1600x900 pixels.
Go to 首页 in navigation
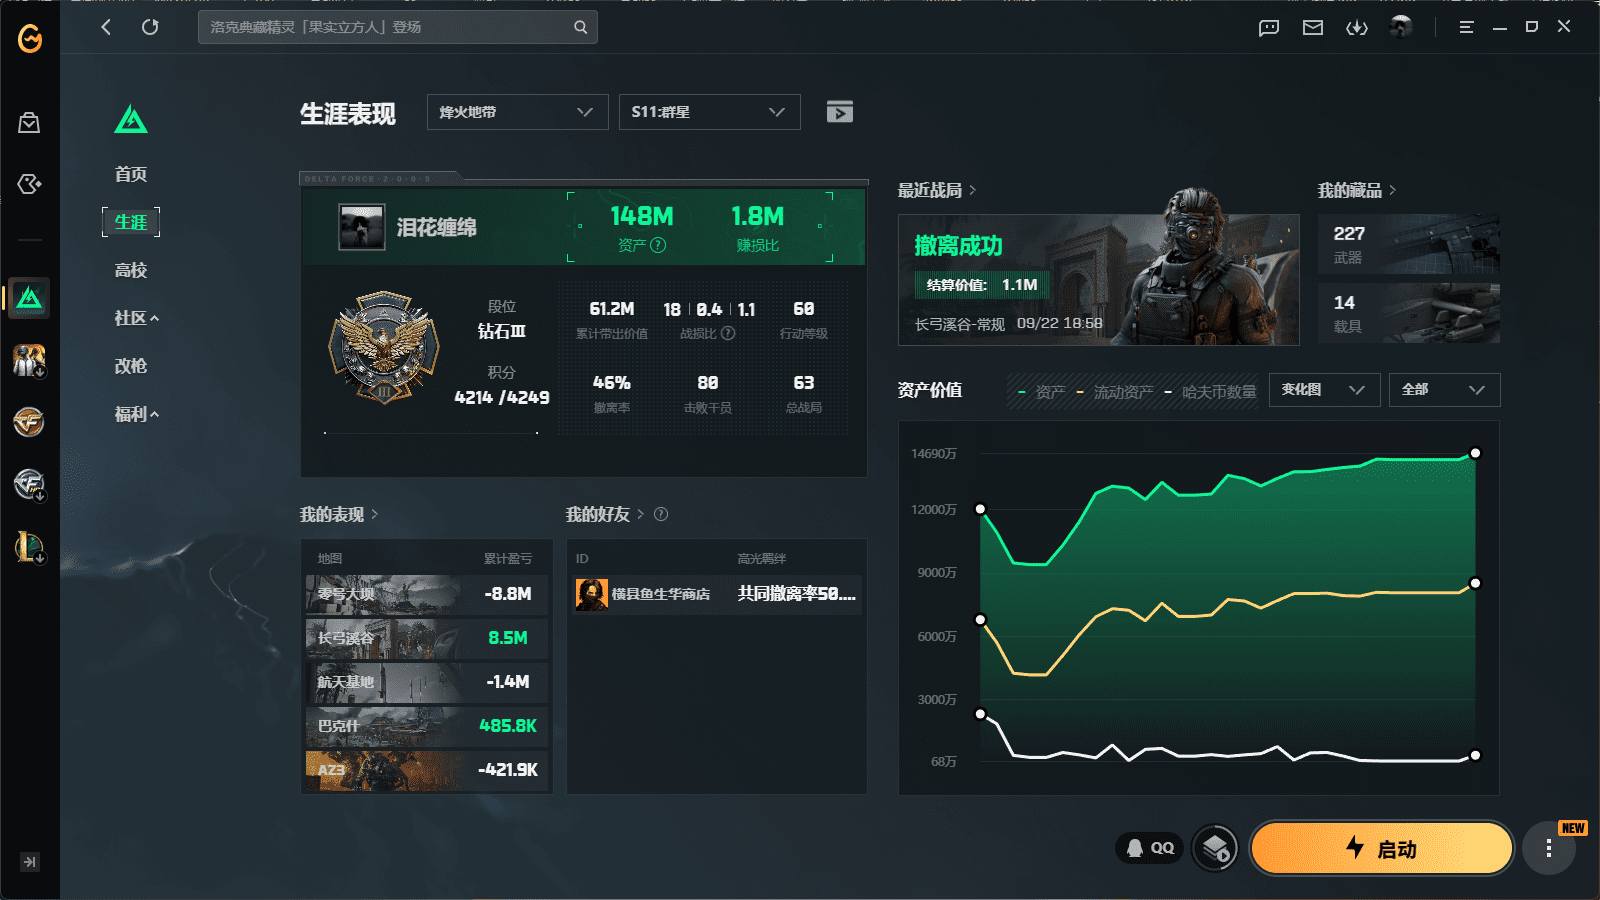coord(131,174)
